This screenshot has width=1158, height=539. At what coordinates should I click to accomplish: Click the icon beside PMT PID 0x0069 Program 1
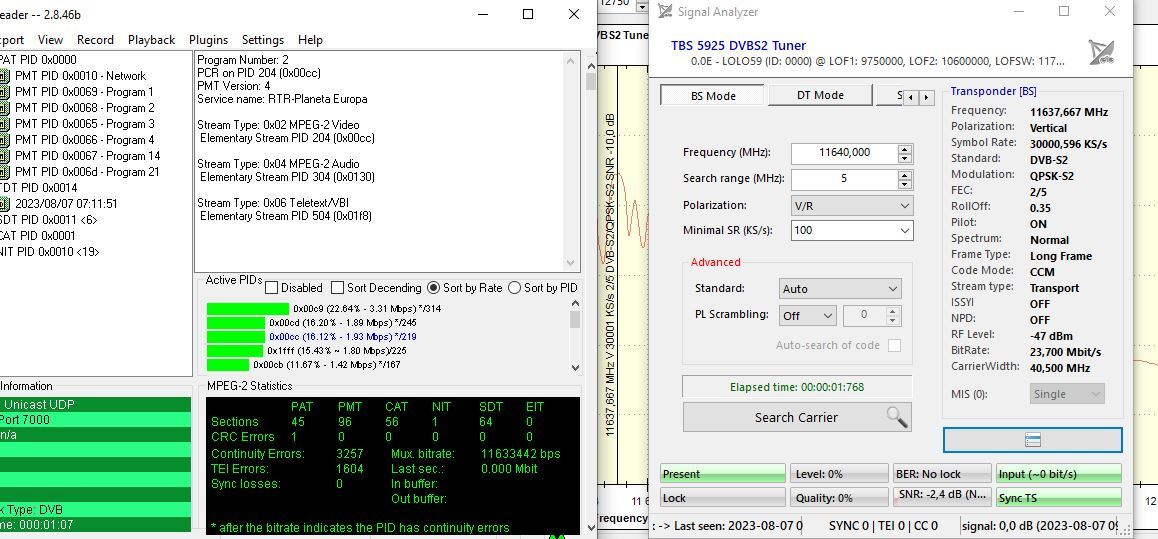point(4,92)
